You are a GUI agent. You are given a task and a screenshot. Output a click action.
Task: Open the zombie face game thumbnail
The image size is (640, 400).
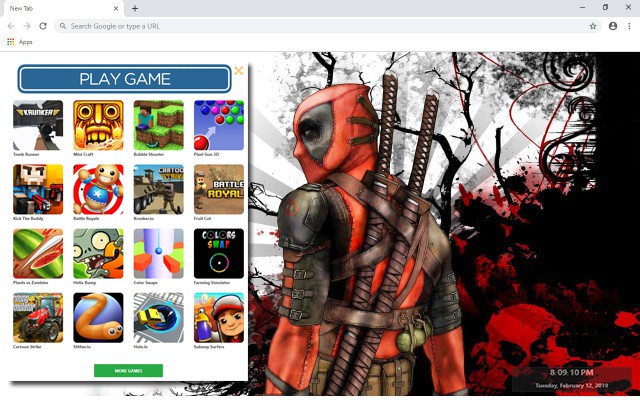point(98,253)
